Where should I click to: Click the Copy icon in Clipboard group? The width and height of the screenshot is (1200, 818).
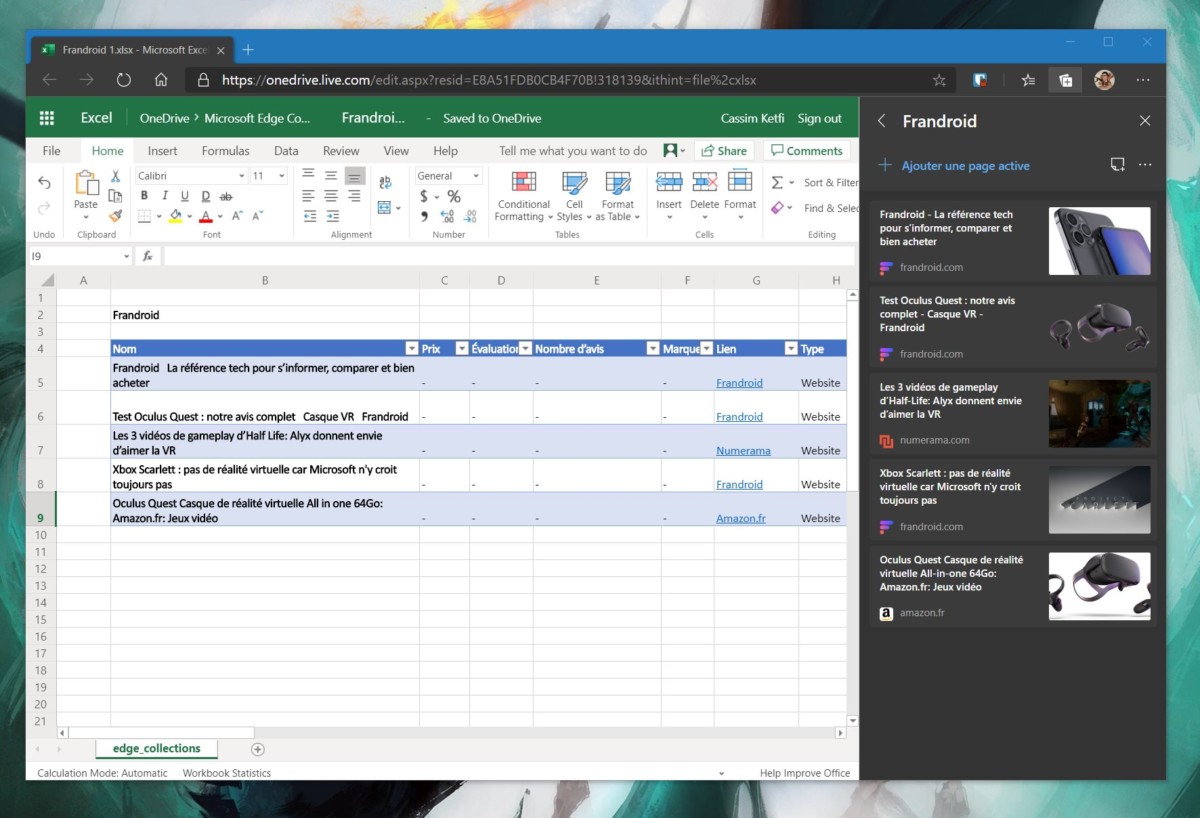(115, 196)
